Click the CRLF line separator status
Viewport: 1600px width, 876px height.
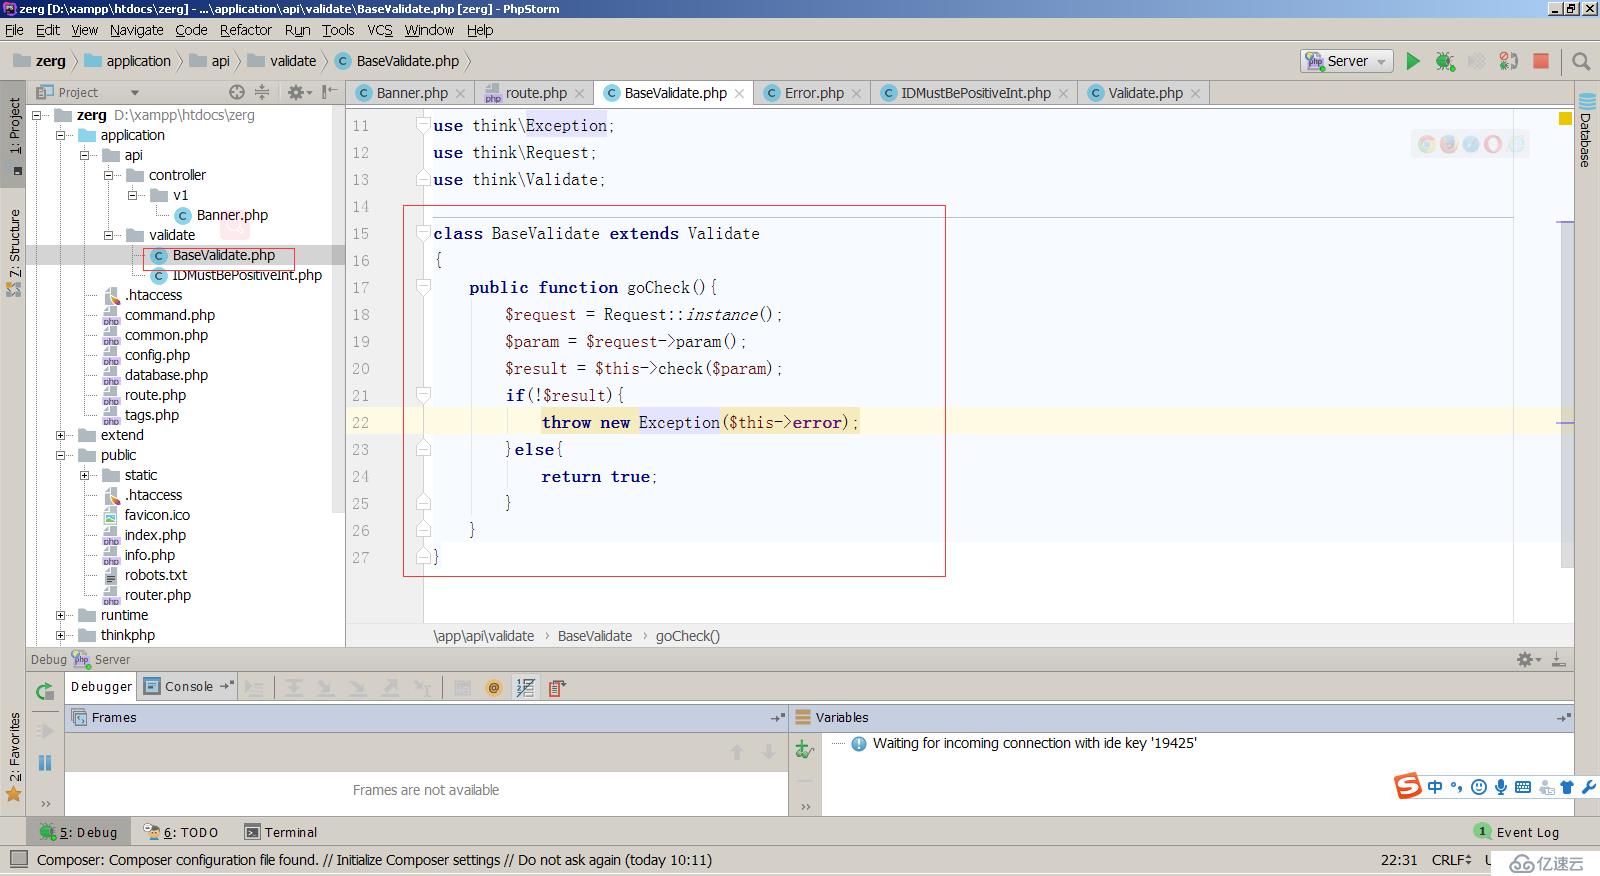[1451, 860]
